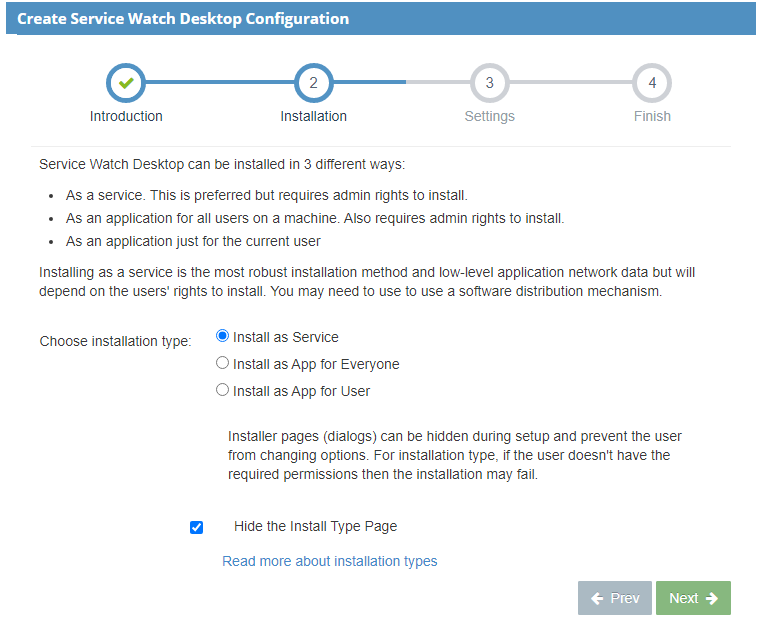Choose Install as App for User
769x640 pixels.
222,390
